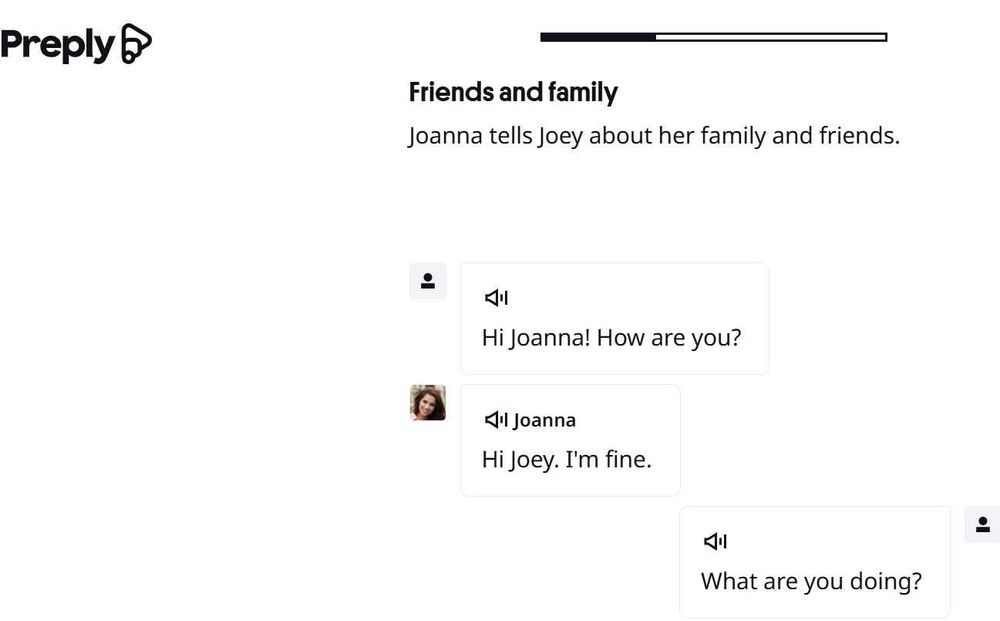This screenshot has width=1000, height=621.
Task: Click empty space in the third message bubble
Action: tap(850, 540)
